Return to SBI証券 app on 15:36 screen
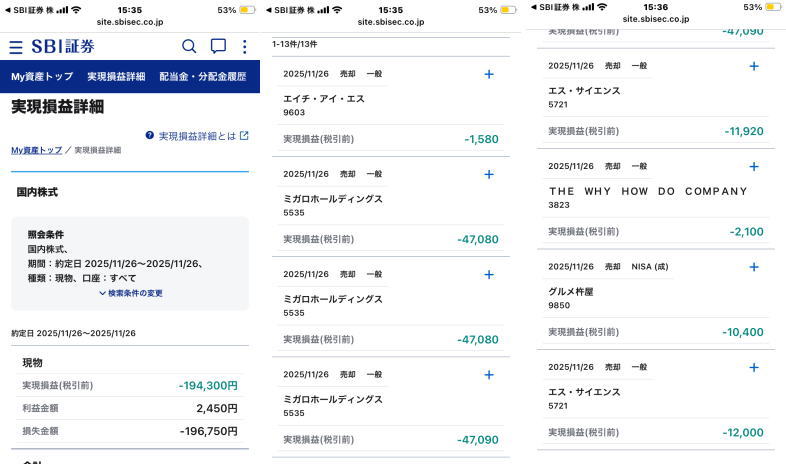 (x=563, y=8)
